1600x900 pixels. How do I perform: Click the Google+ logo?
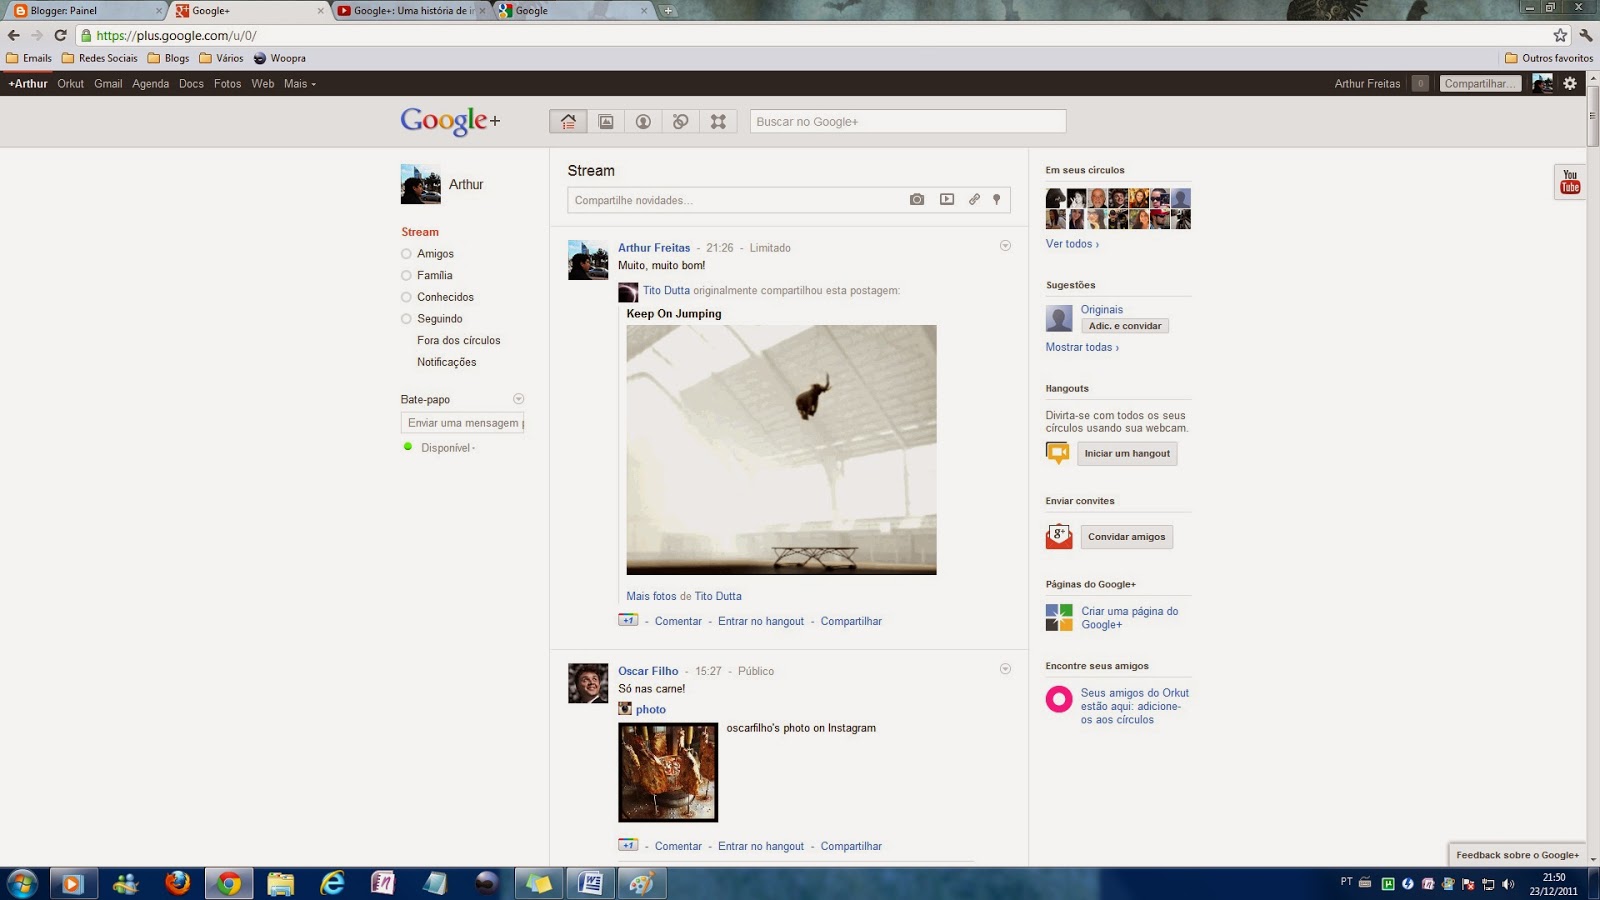point(450,121)
